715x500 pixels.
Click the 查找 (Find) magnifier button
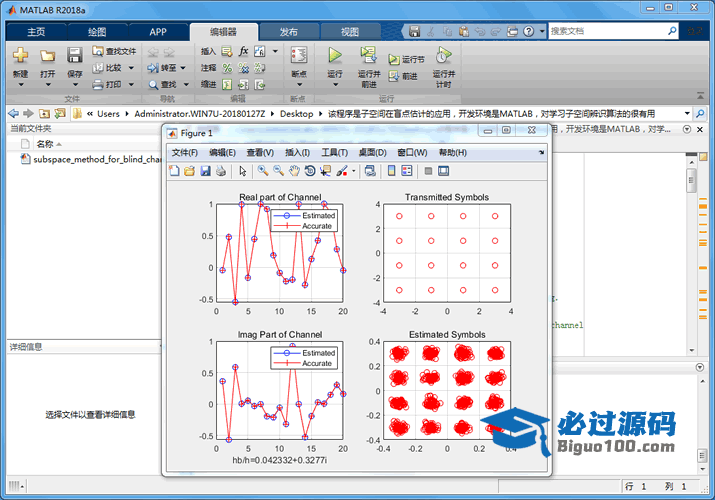[162, 84]
